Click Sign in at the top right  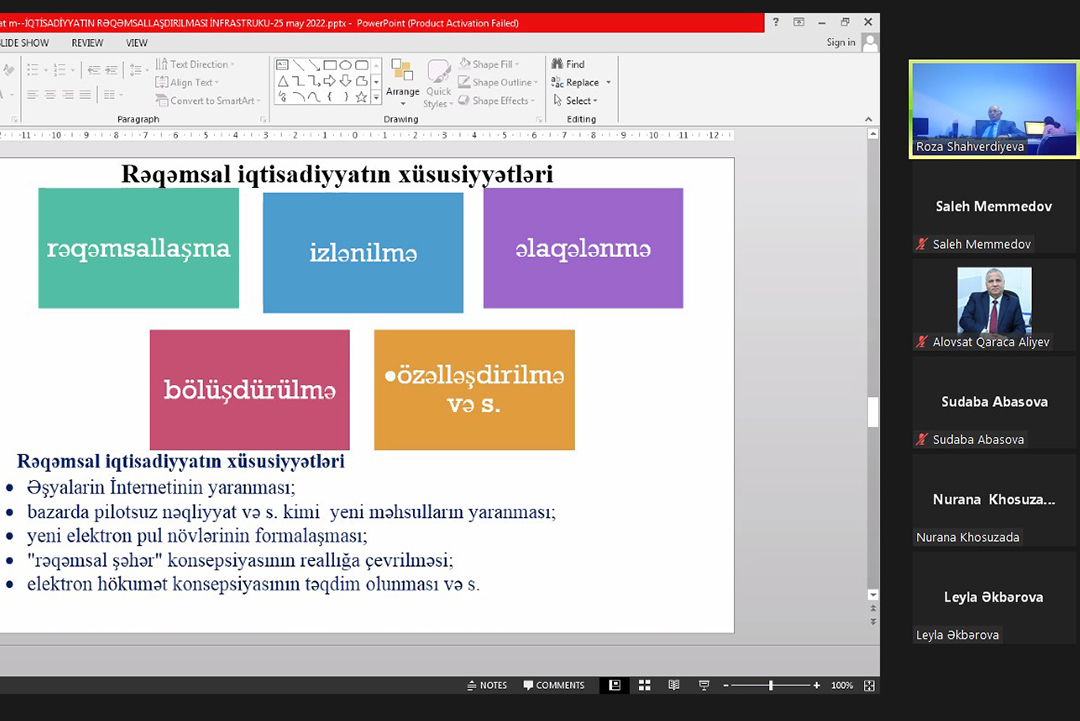(840, 42)
